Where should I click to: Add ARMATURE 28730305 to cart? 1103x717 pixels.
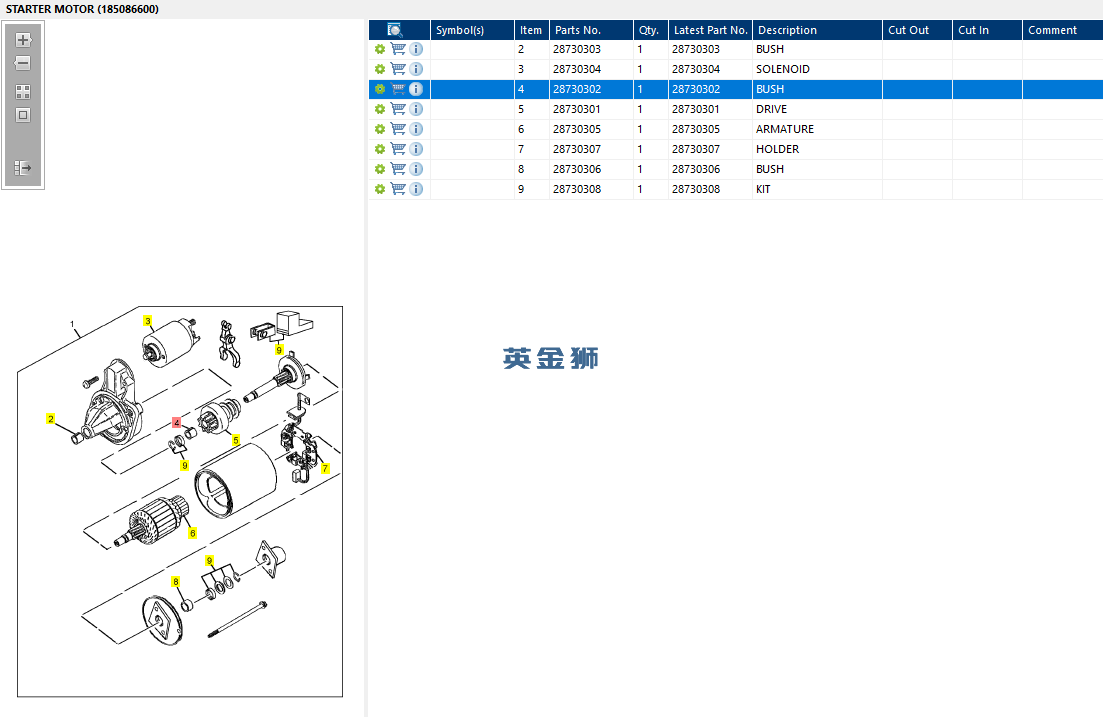398,129
